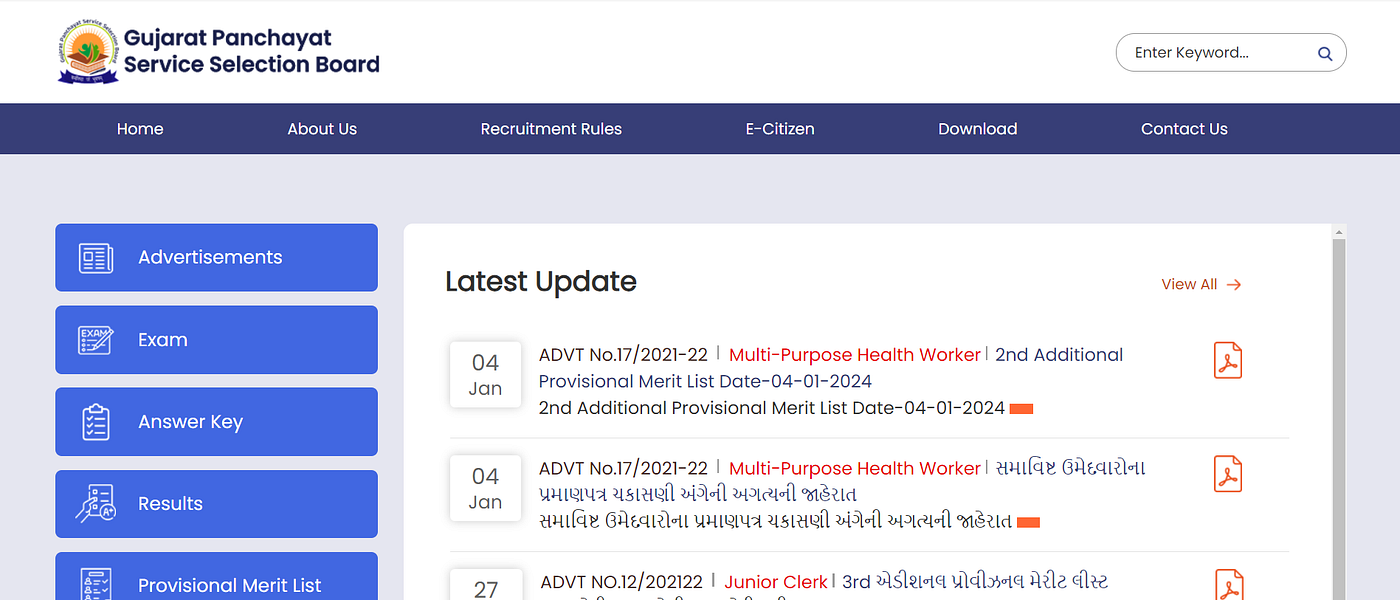
Task: Open the Home menu
Action: [x=140, y=129]
